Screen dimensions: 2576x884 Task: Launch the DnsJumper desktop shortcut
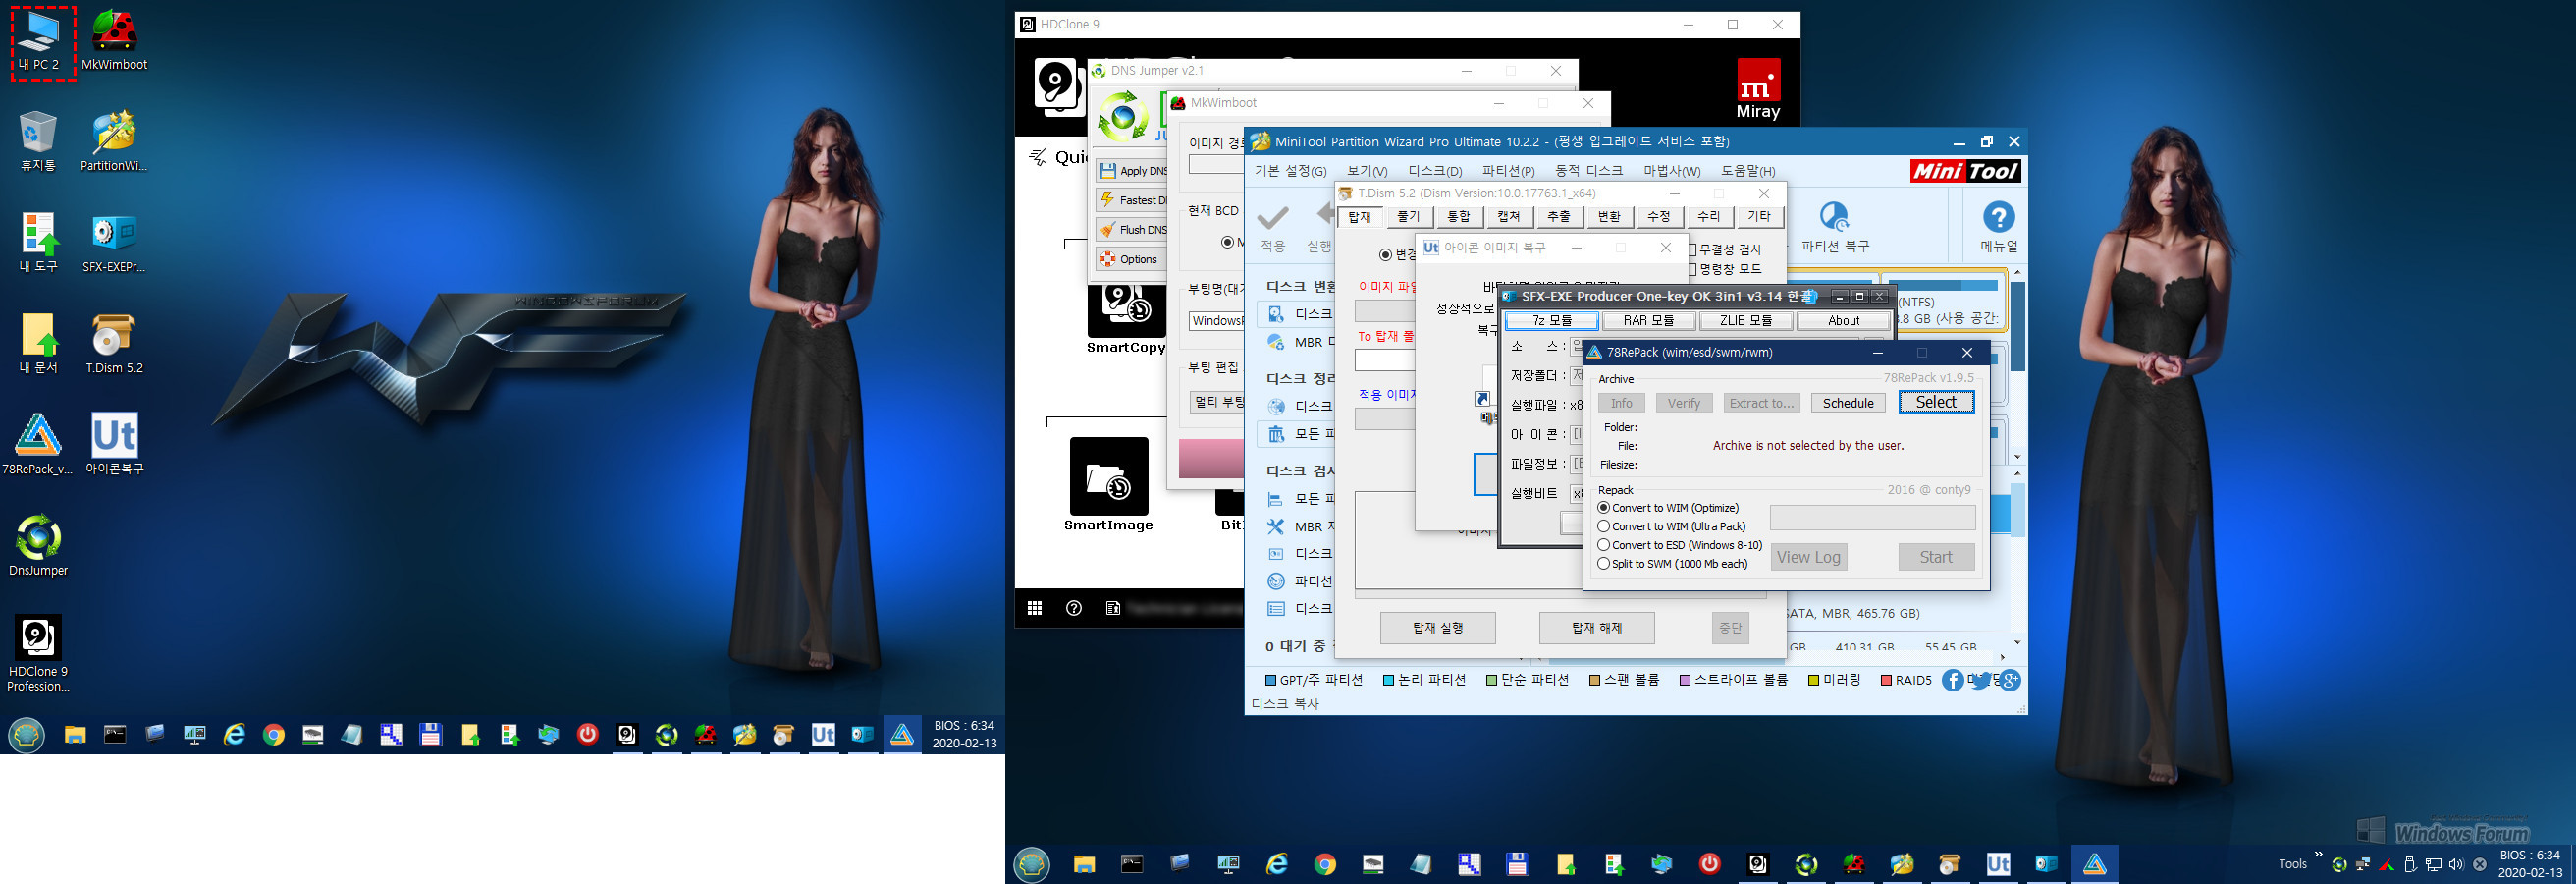click(x=38, y=546)
